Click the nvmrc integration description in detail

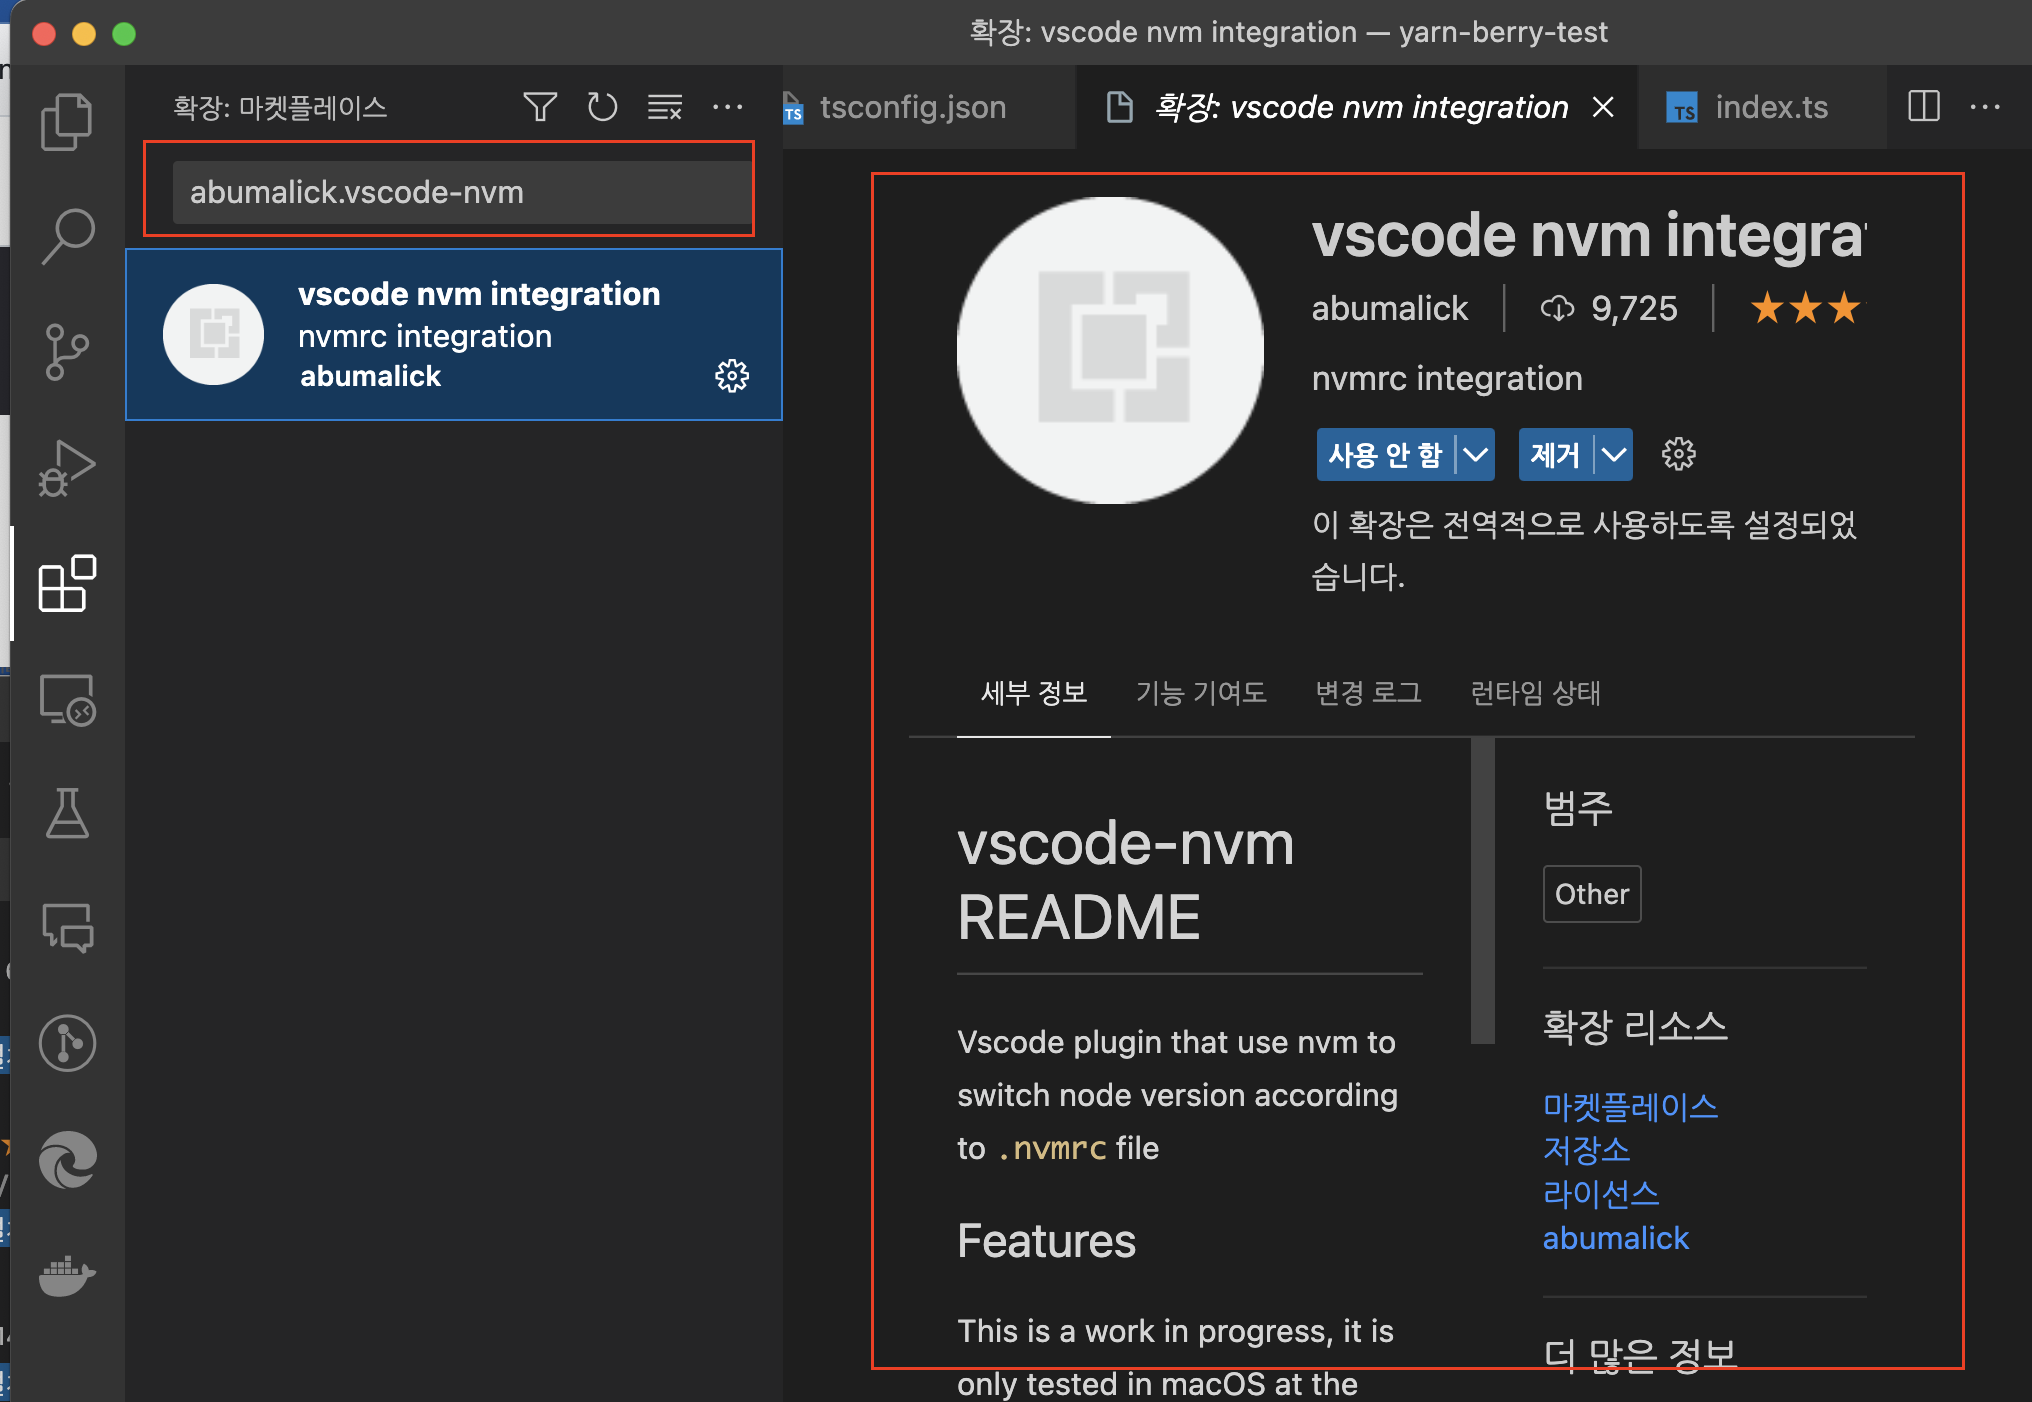[x=1447, y=378]
